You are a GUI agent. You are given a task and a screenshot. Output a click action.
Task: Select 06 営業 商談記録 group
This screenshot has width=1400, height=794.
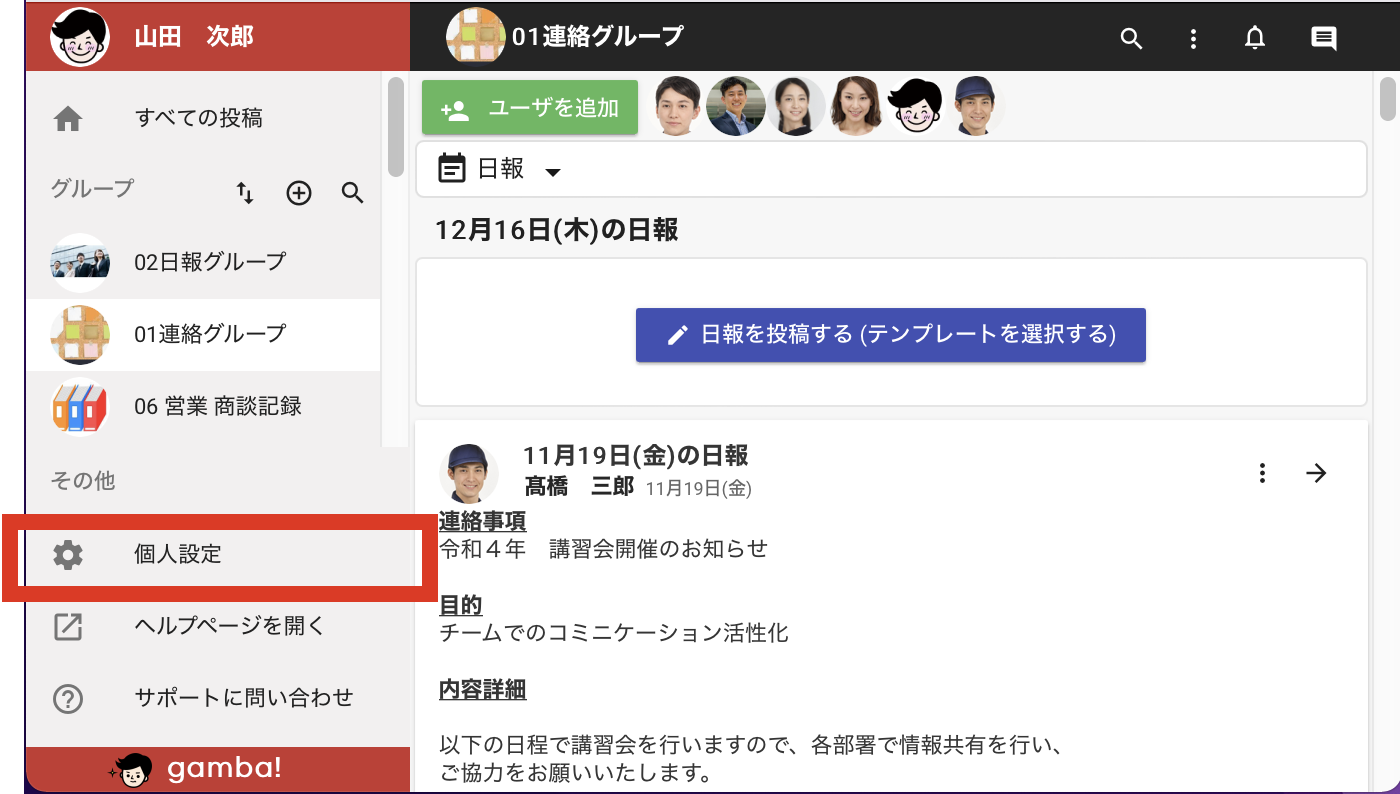click(204, 408)
